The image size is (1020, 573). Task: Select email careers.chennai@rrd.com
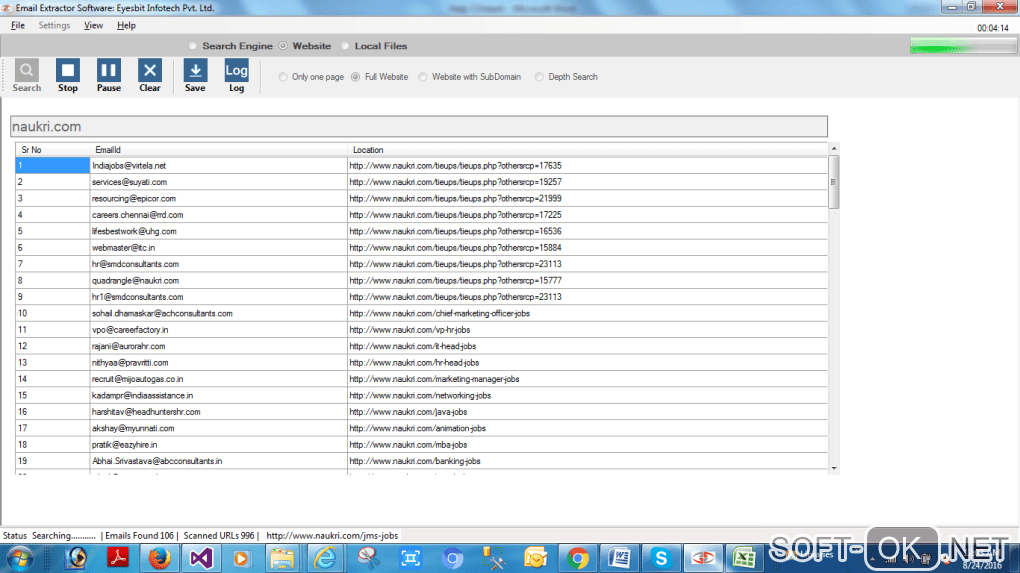click(137, 215)
